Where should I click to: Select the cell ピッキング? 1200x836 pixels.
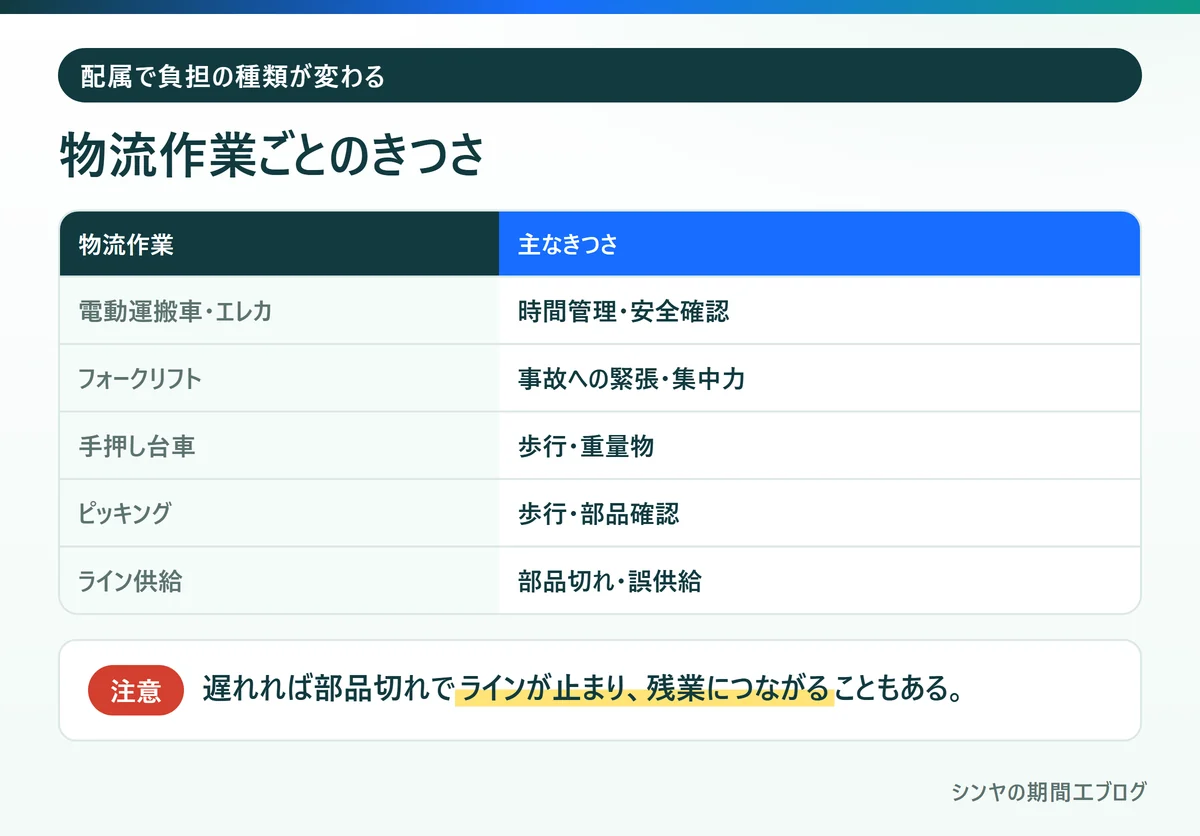click(x=279, y=513)
